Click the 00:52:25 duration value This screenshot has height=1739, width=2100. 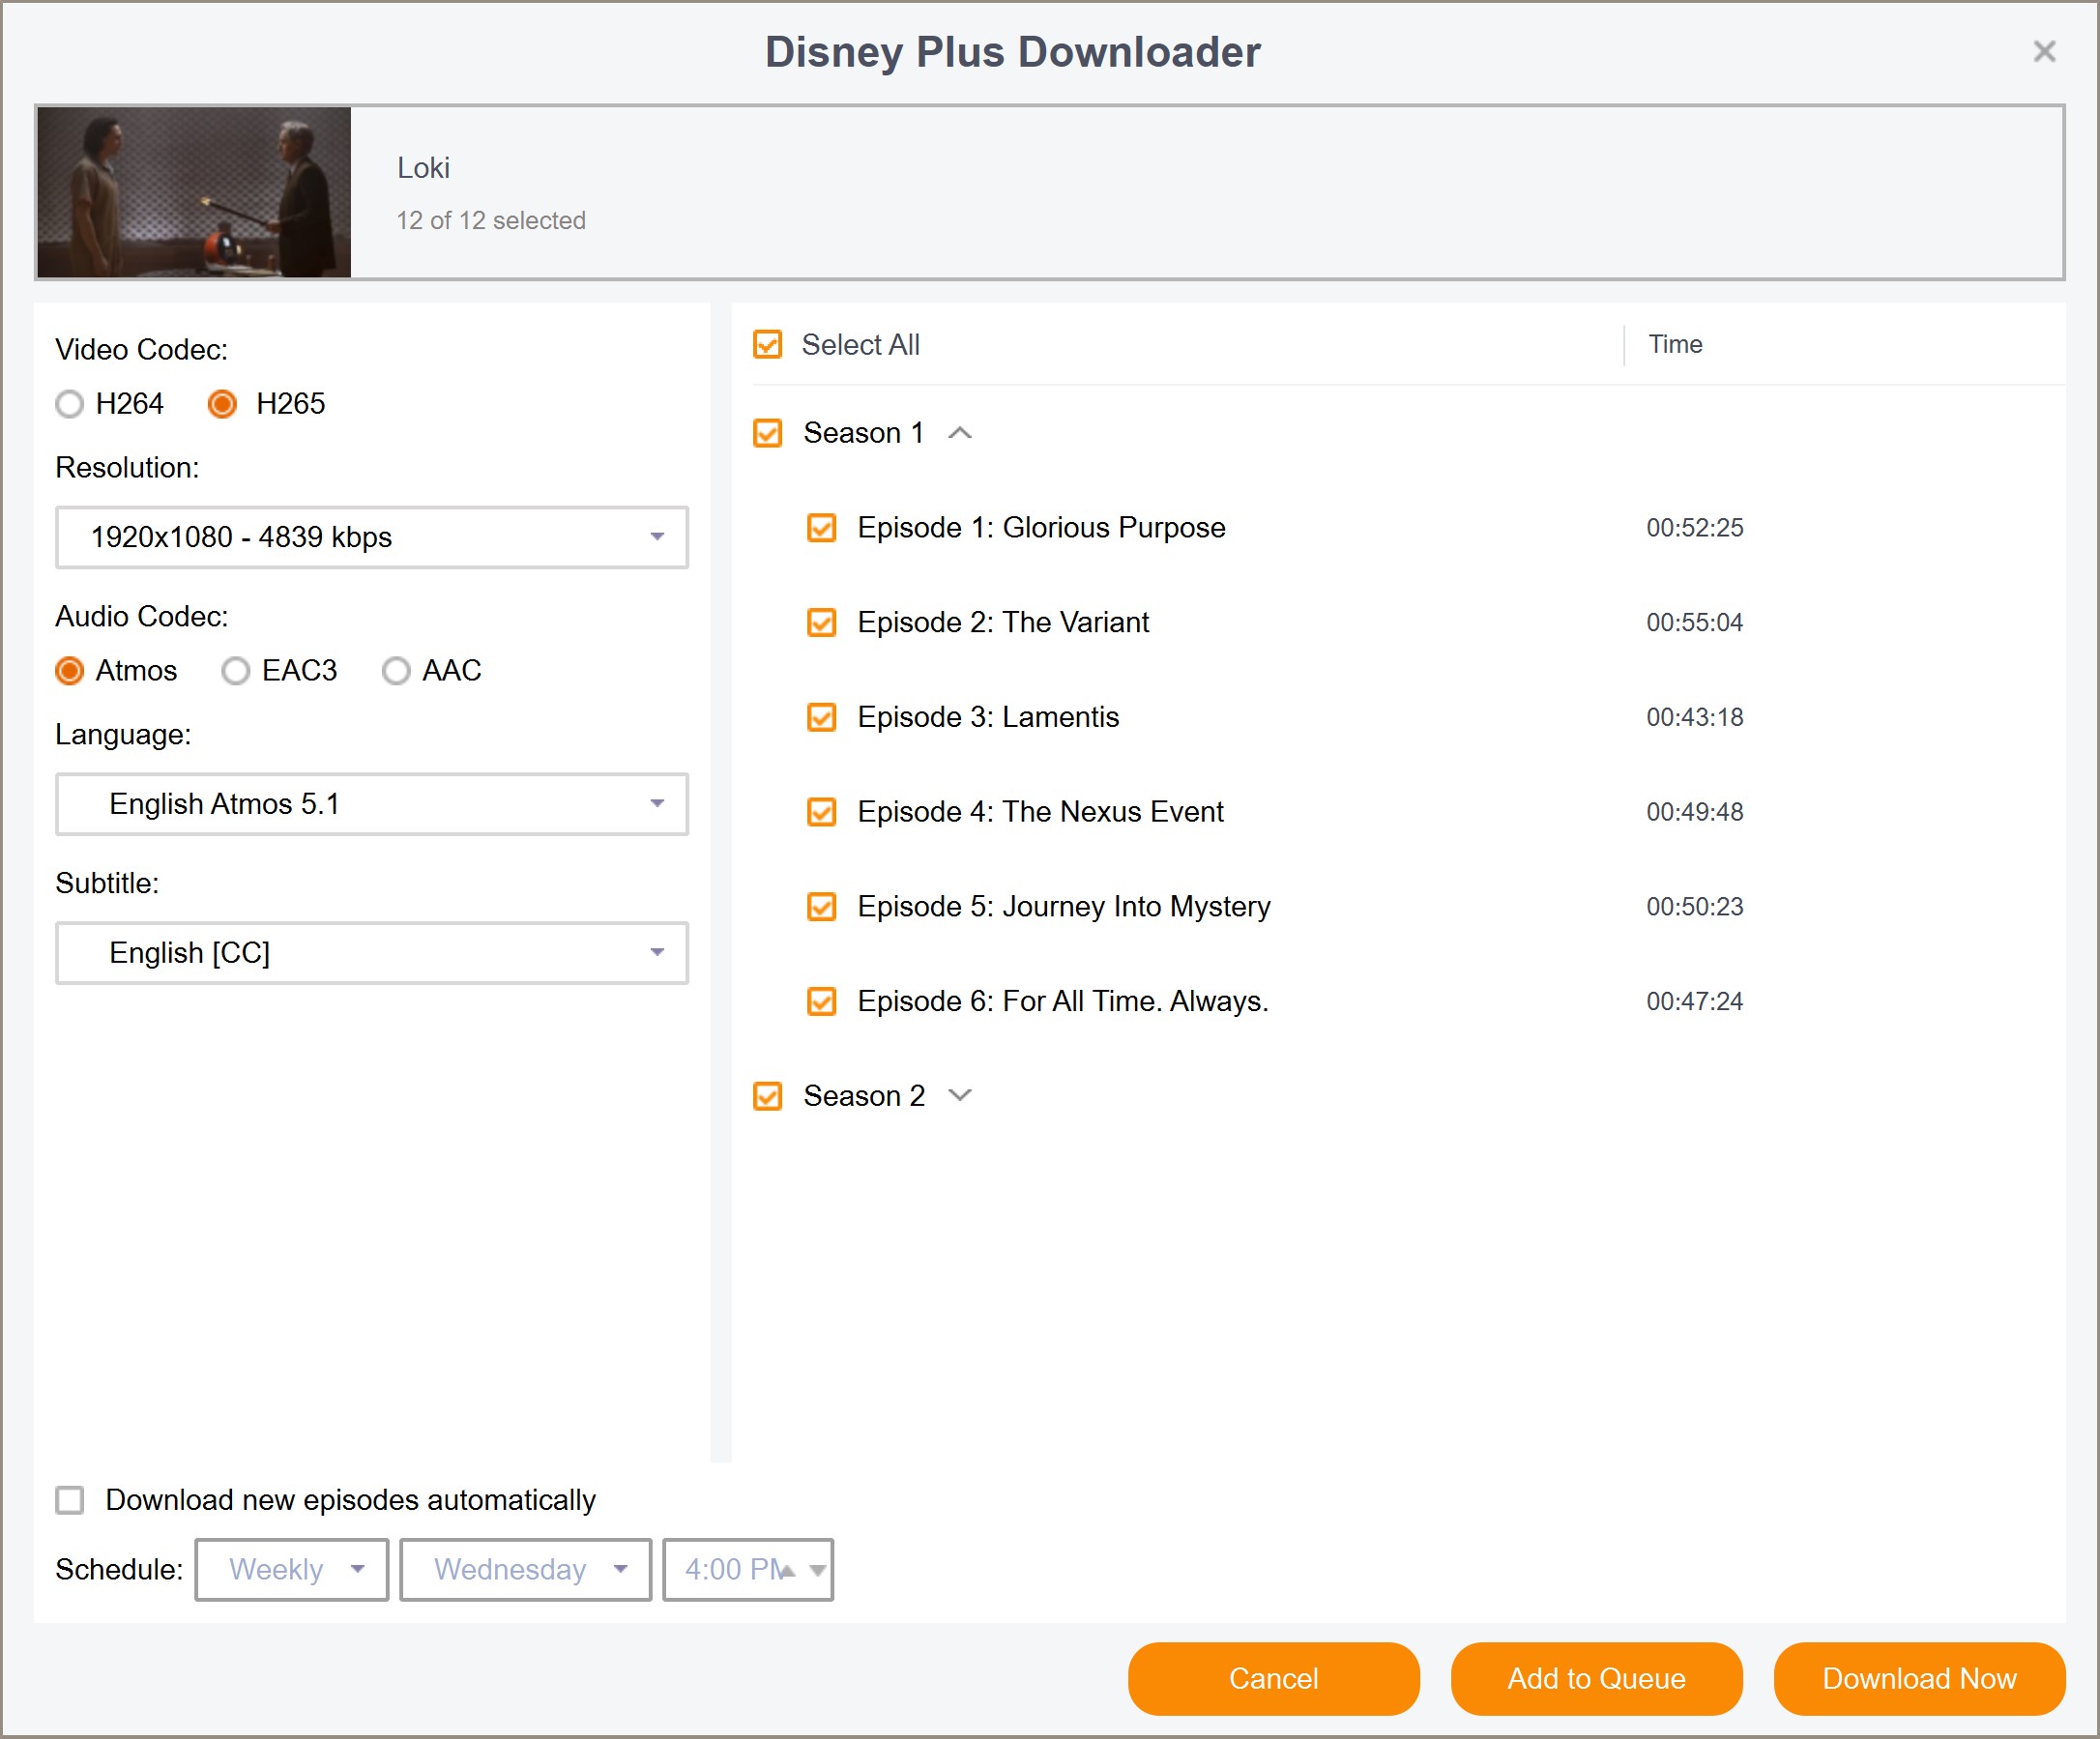pyautogui.click(x=1694, y=527)
